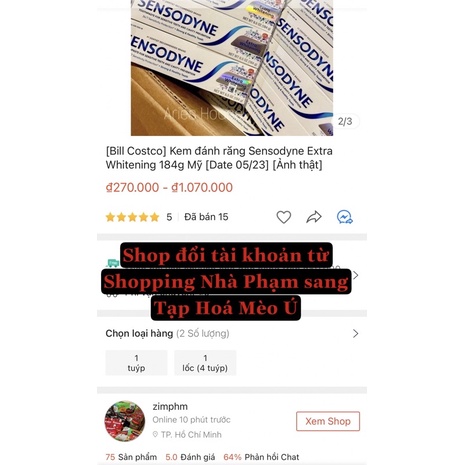Open the zimphm shop name link
The image size is (465, 465).
click(170, 407)
